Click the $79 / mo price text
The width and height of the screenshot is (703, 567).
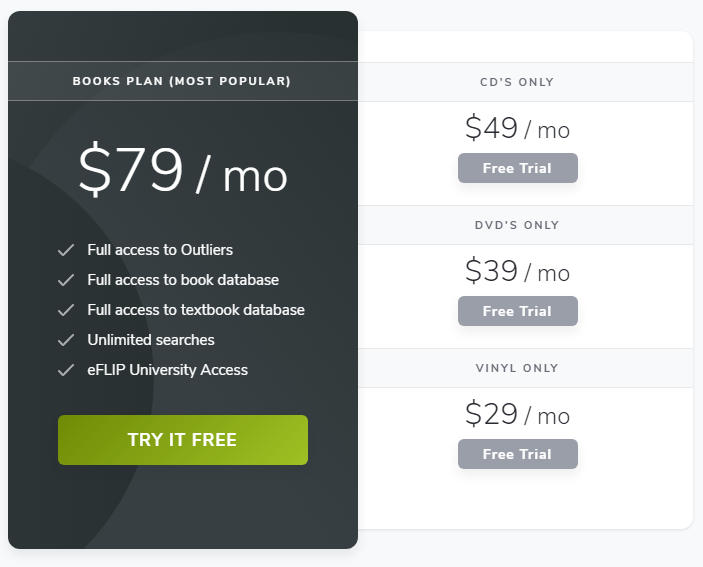[183, 169]
